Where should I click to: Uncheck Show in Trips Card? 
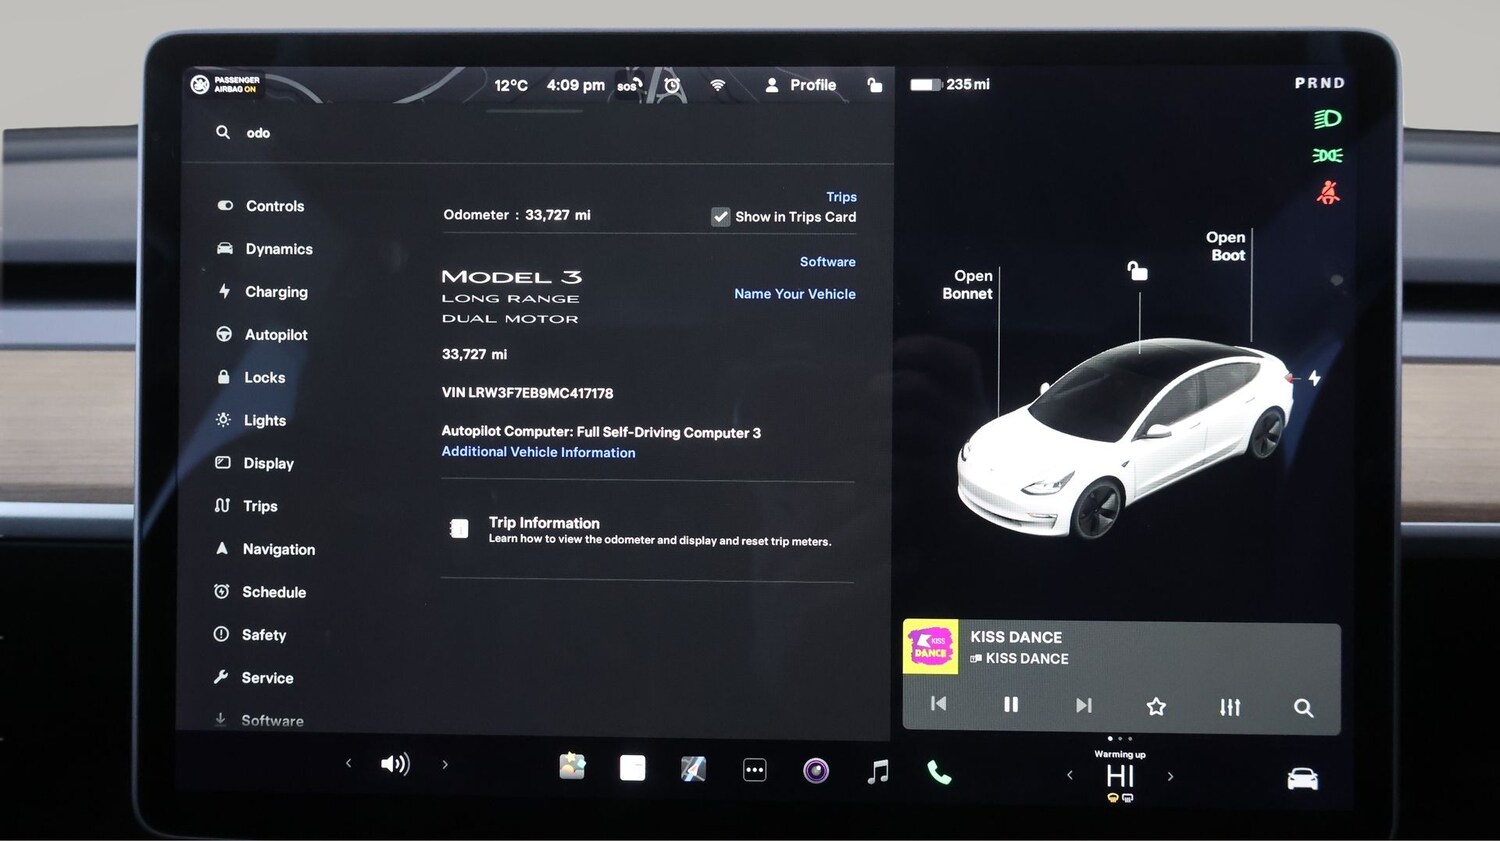[721, 216]
